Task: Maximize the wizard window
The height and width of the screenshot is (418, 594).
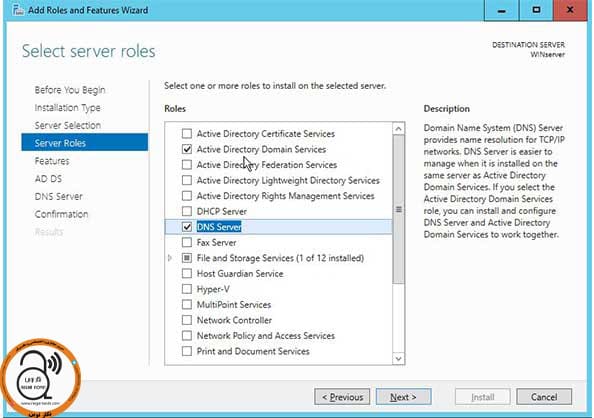Action: [x=536, y=10]
